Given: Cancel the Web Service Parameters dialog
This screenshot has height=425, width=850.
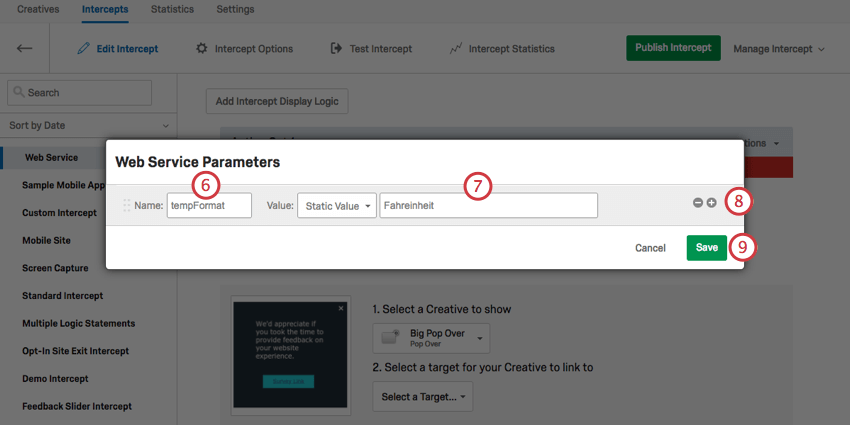Looking at the screenshot, I should click(x=650, y=248).
